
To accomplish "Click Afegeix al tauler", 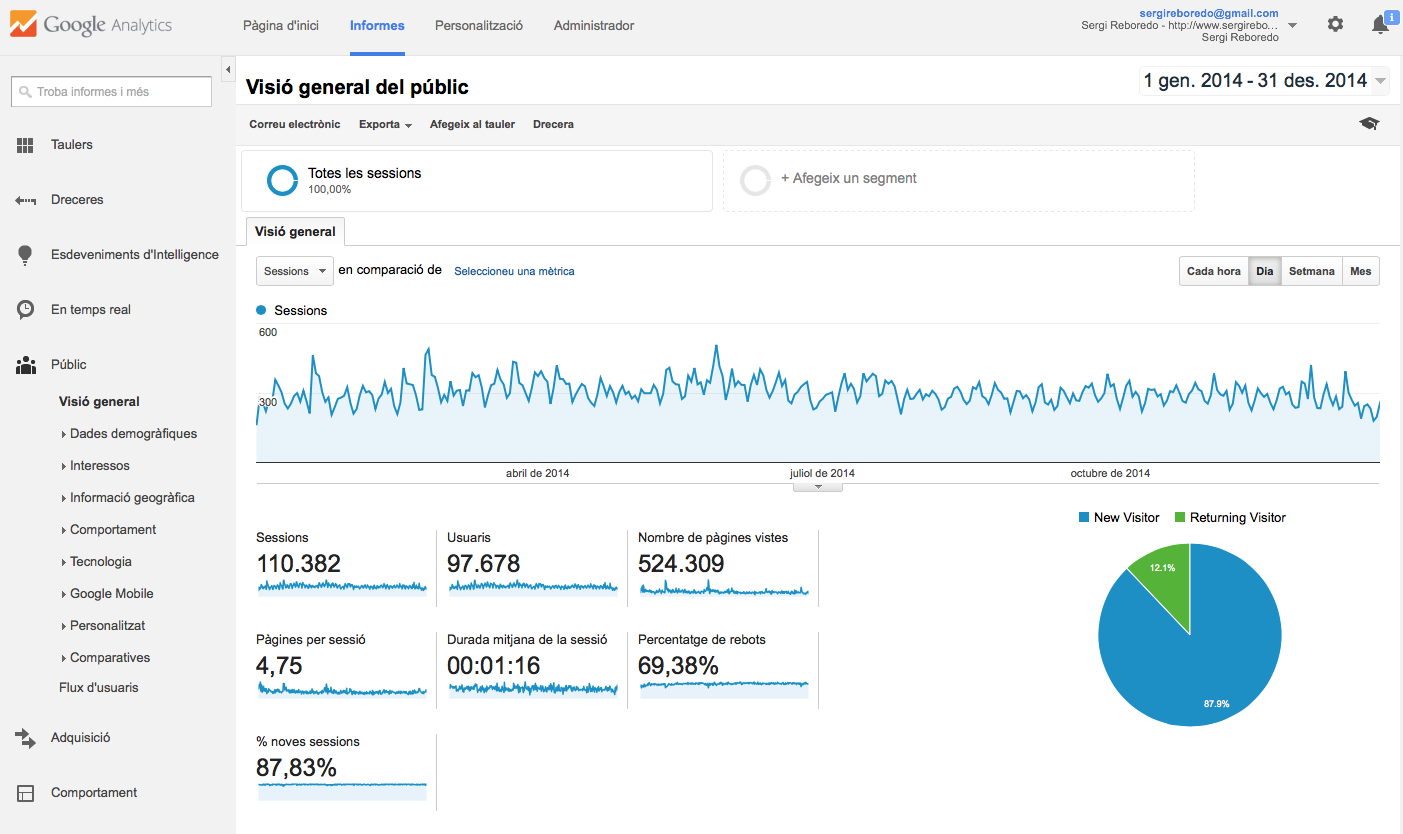I will tap(472, 125).
